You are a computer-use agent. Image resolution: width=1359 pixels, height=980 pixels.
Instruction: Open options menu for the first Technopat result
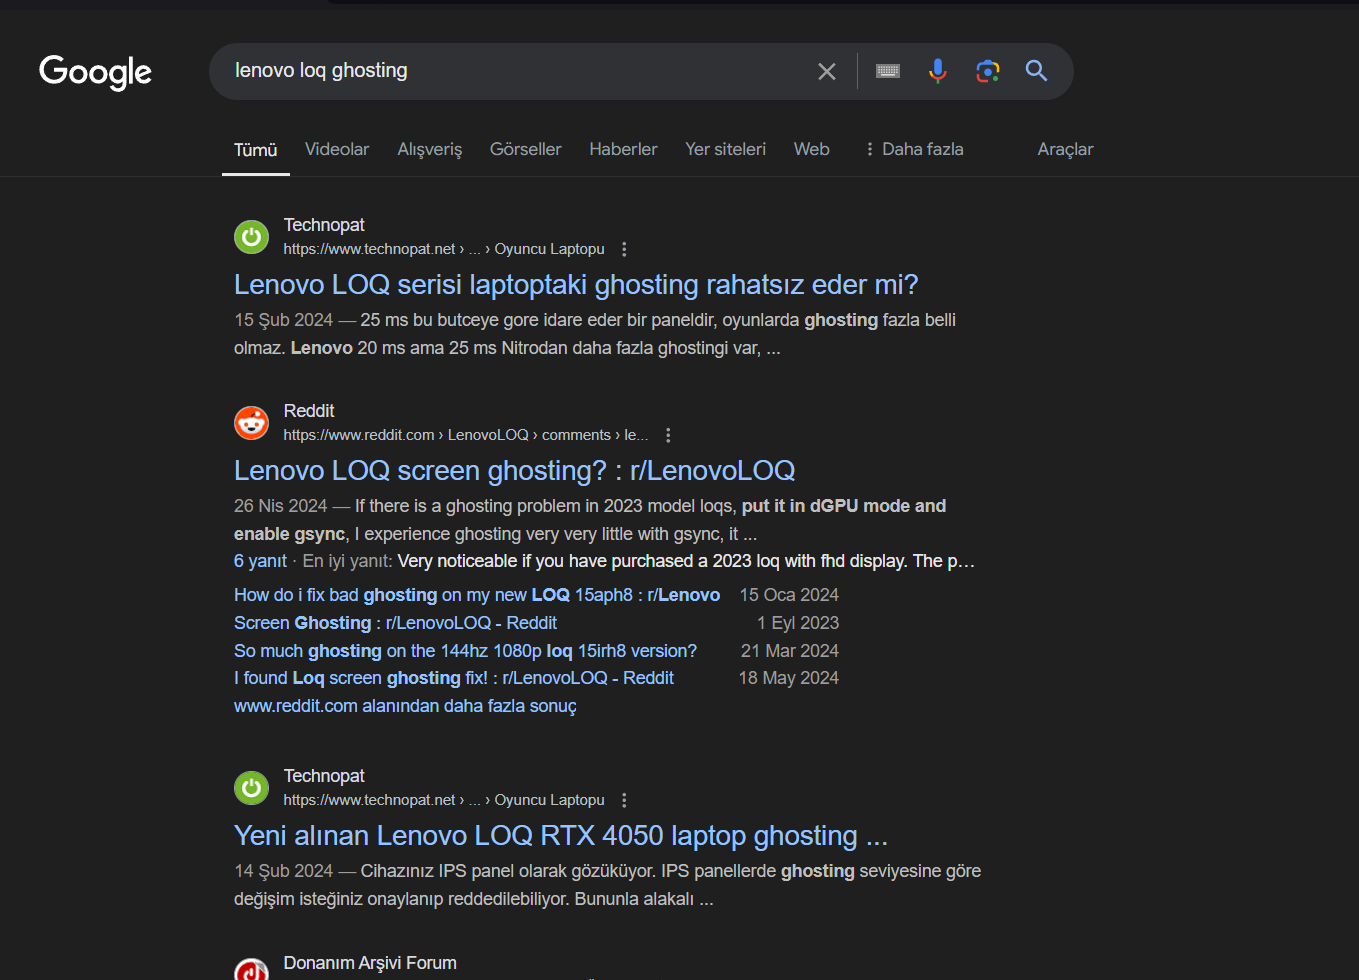[x=625, y=249]
